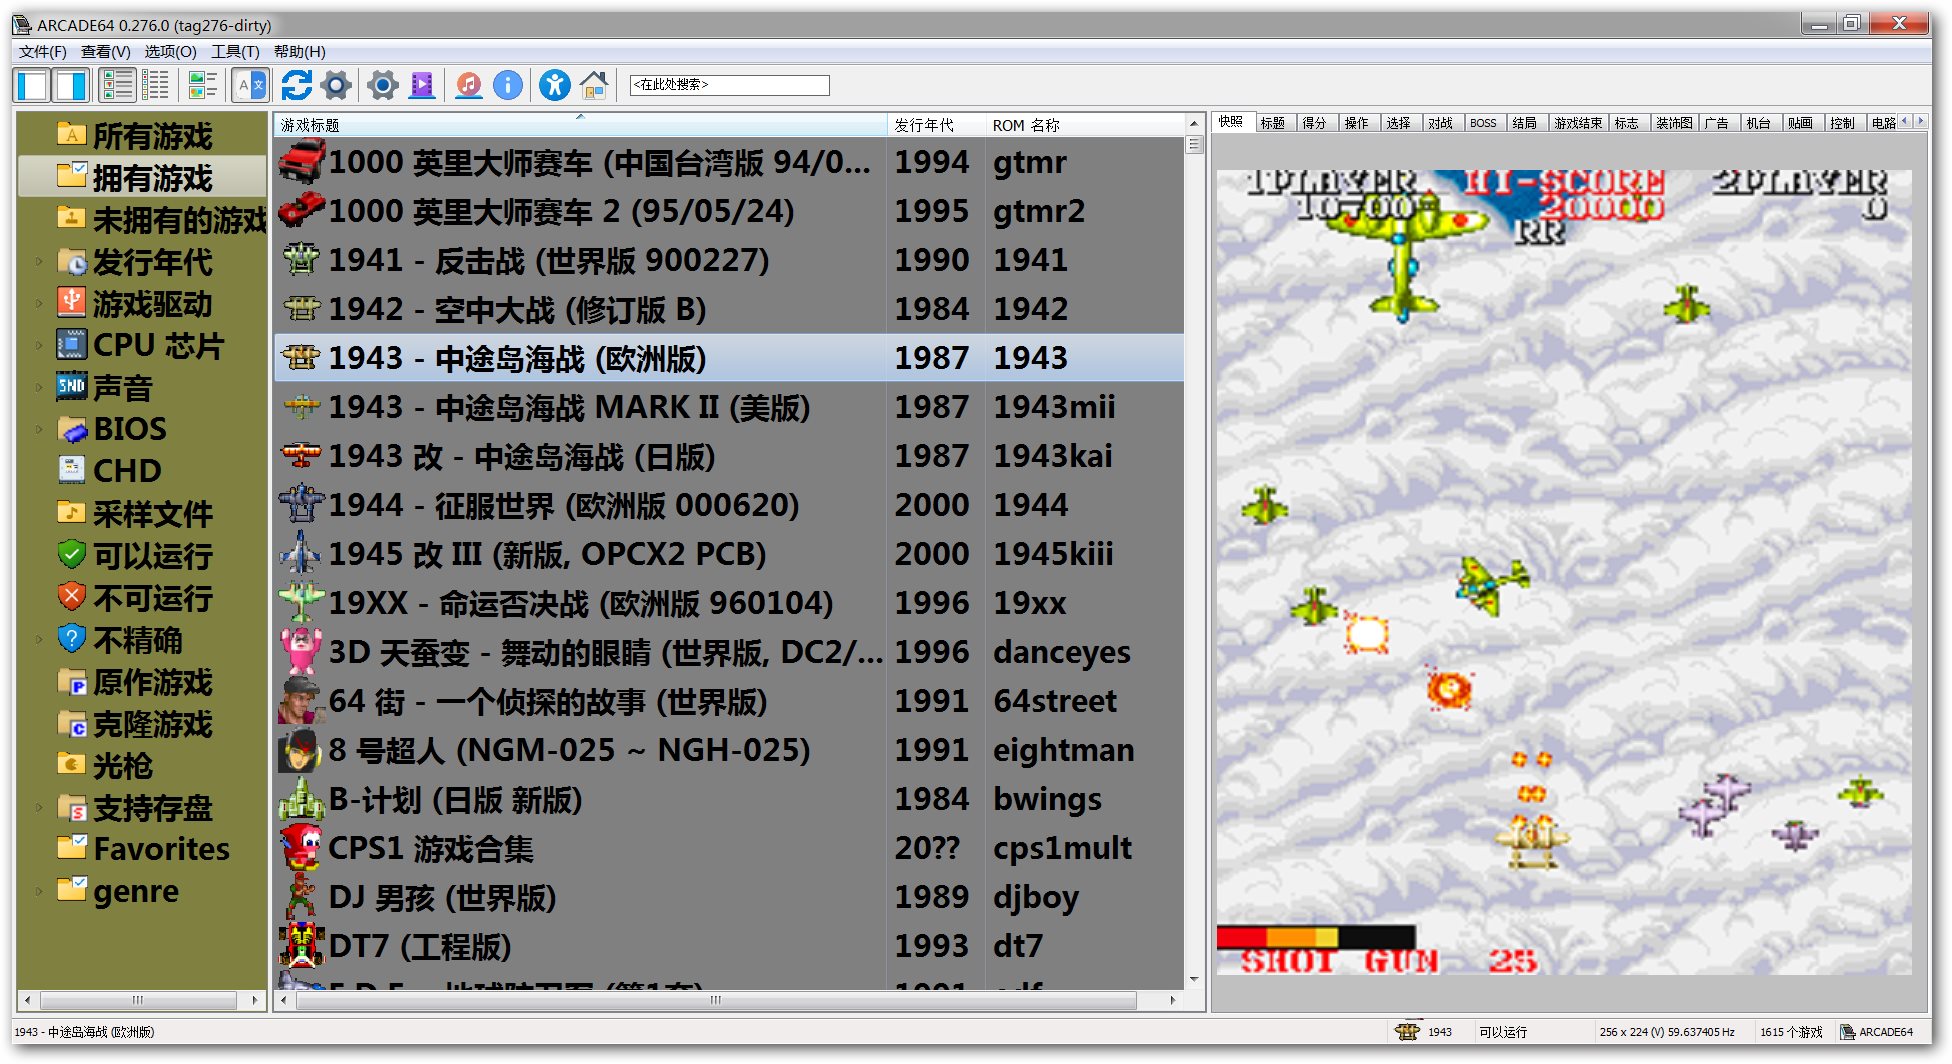Click the Favorites folder icon

coord(72,848)
